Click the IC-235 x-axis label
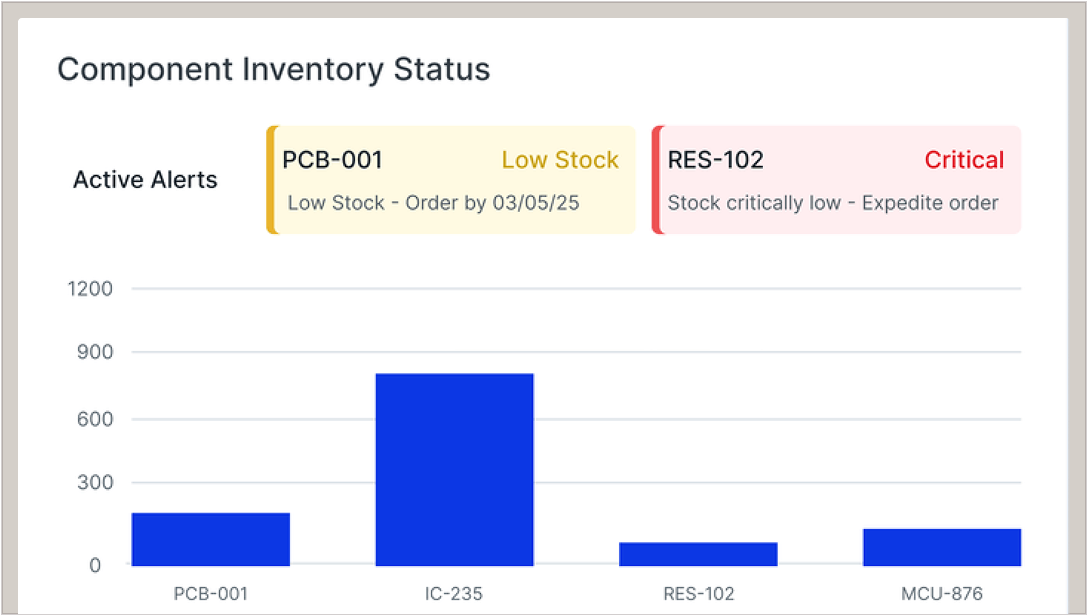Viewport: 1087px width, 615px height. tap(454, 593)
